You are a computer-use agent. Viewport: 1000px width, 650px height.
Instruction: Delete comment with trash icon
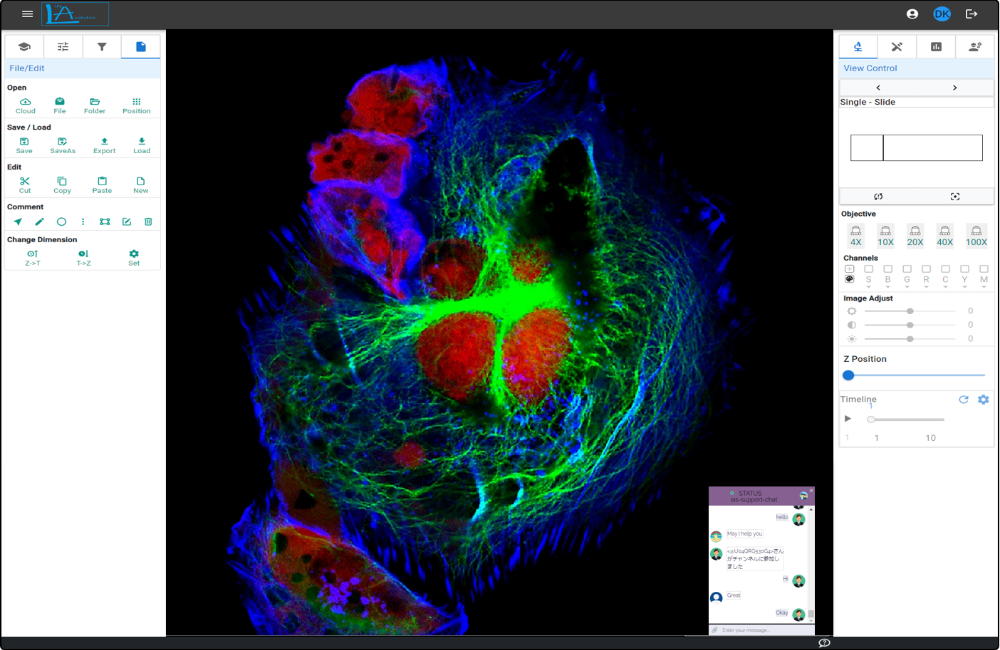(x=148, y=222)
